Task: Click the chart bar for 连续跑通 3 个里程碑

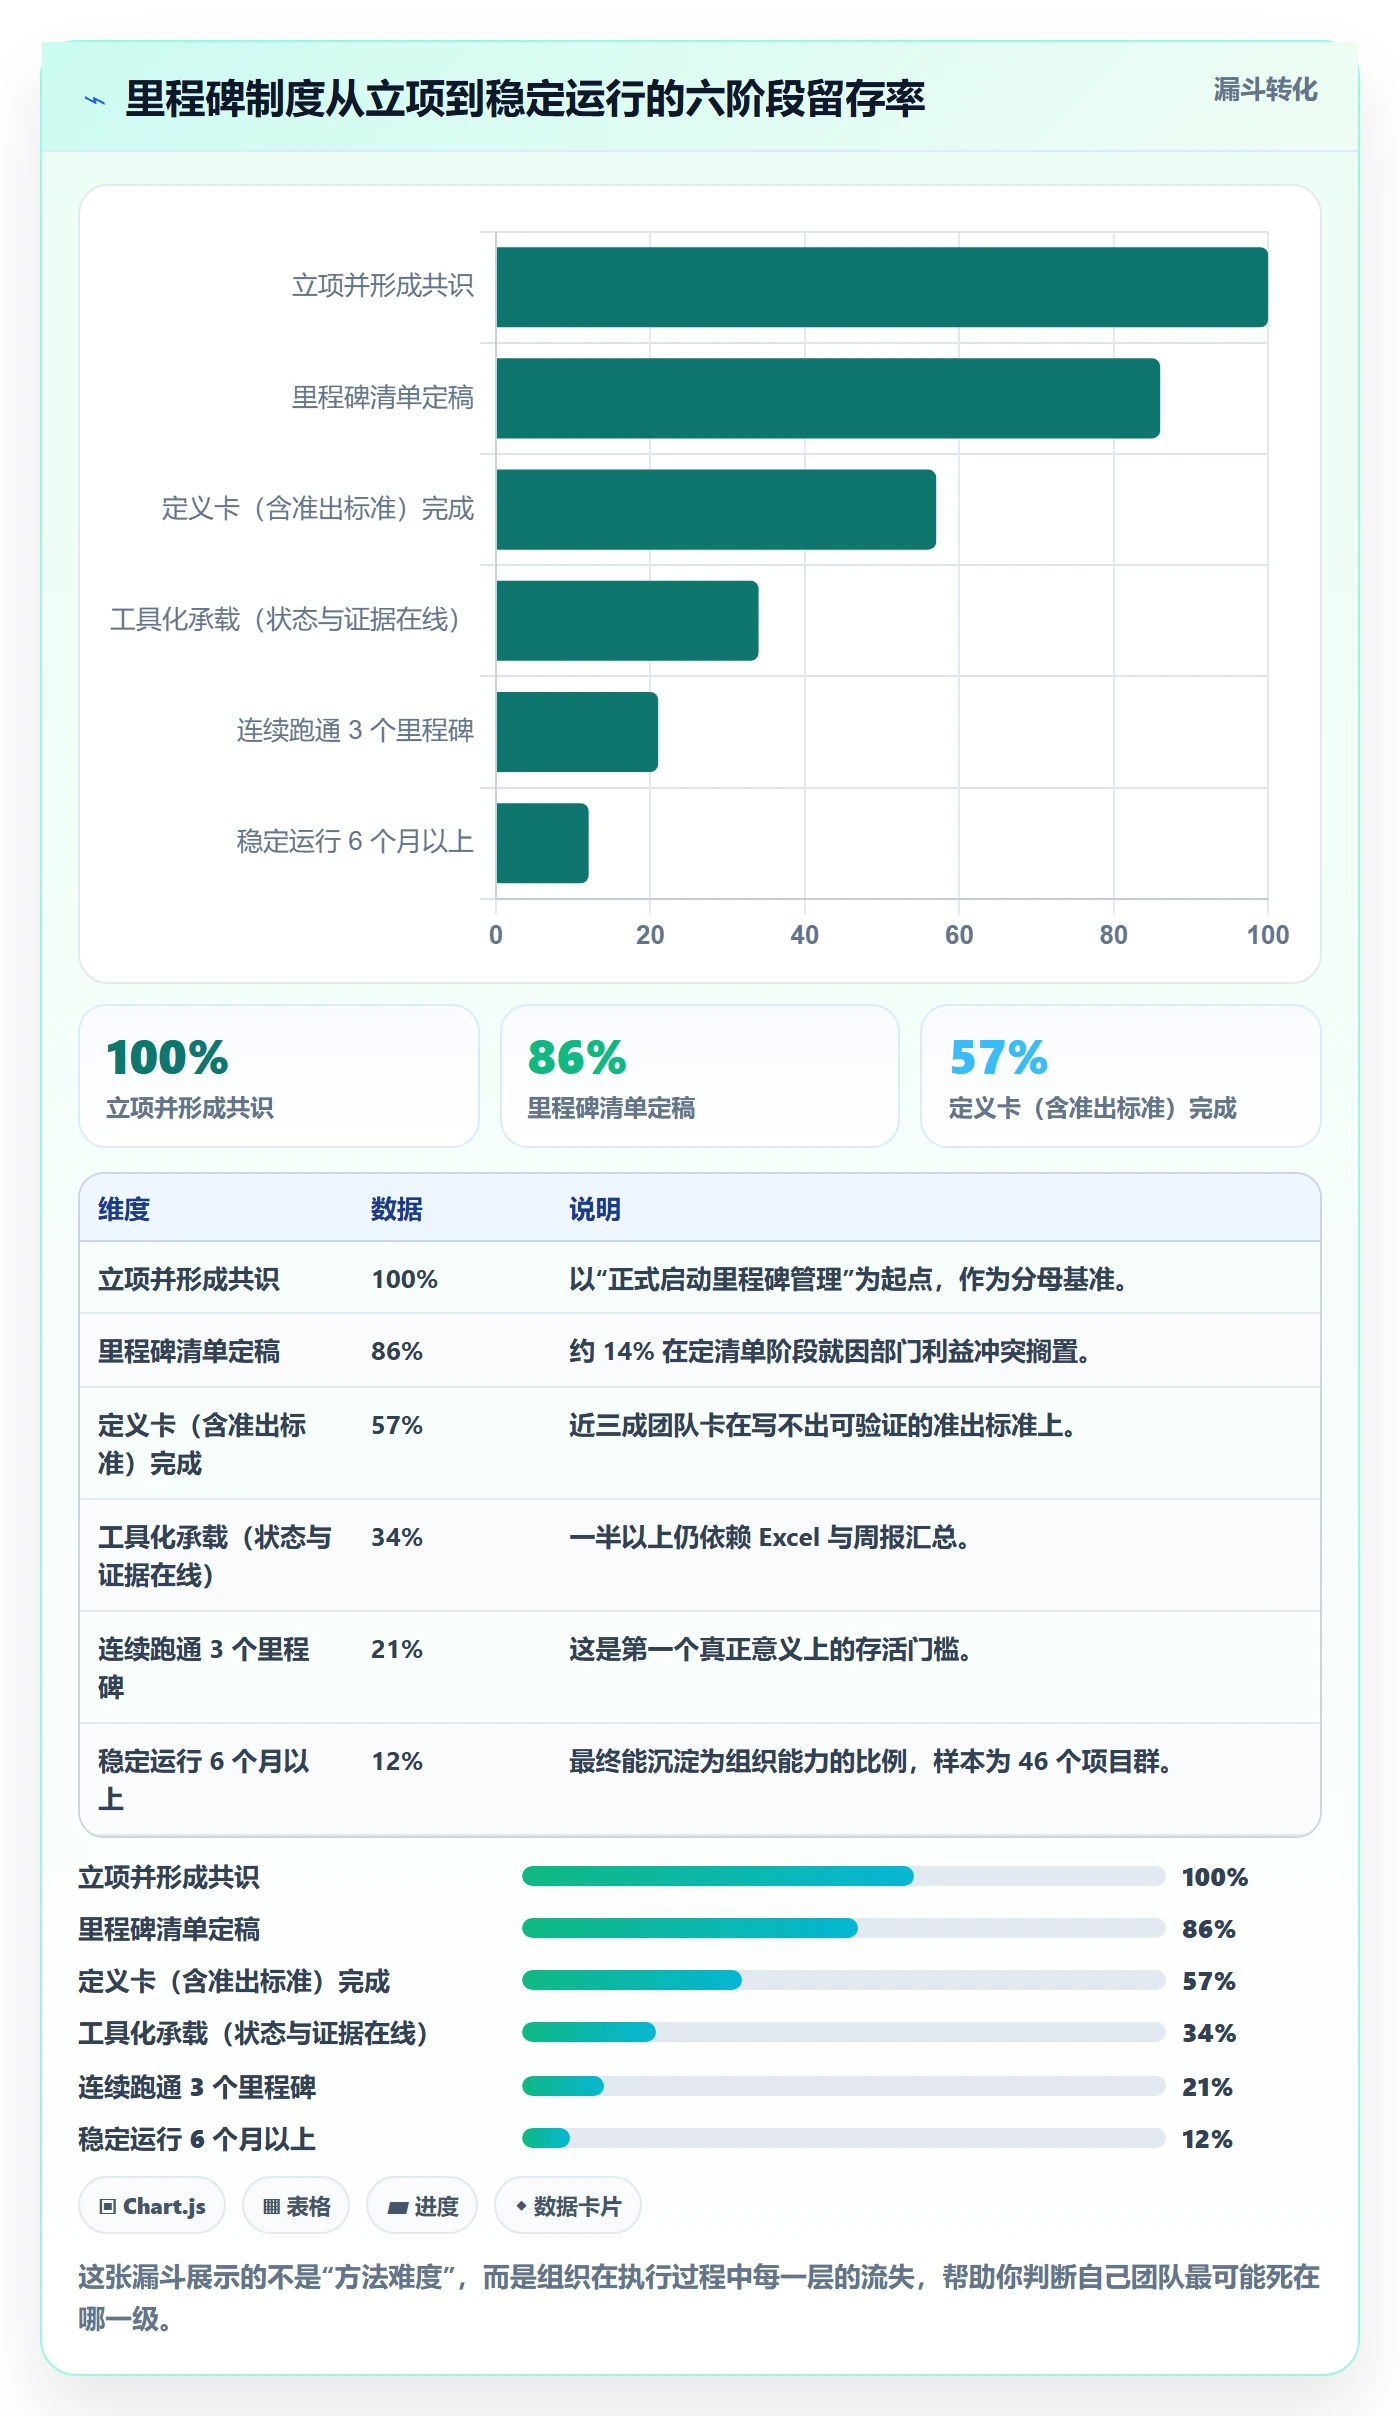Action: 577,731
